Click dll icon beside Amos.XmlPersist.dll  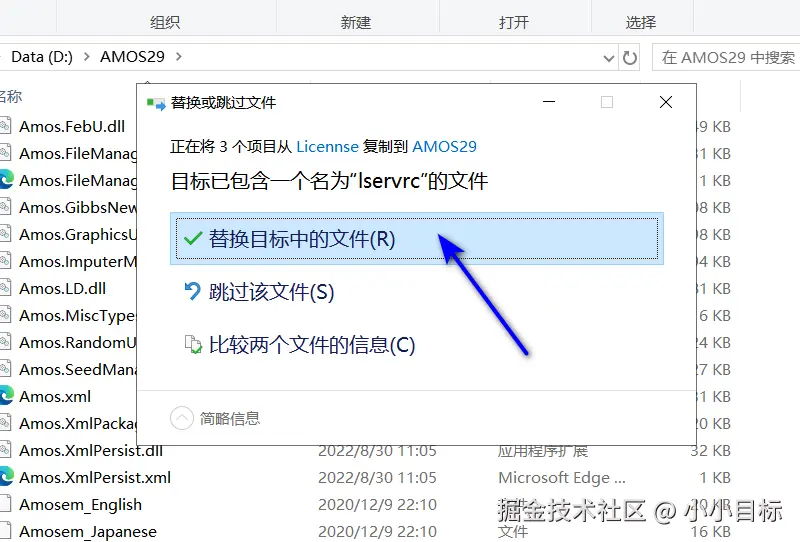pyautogui.click(x=6, y=450)
